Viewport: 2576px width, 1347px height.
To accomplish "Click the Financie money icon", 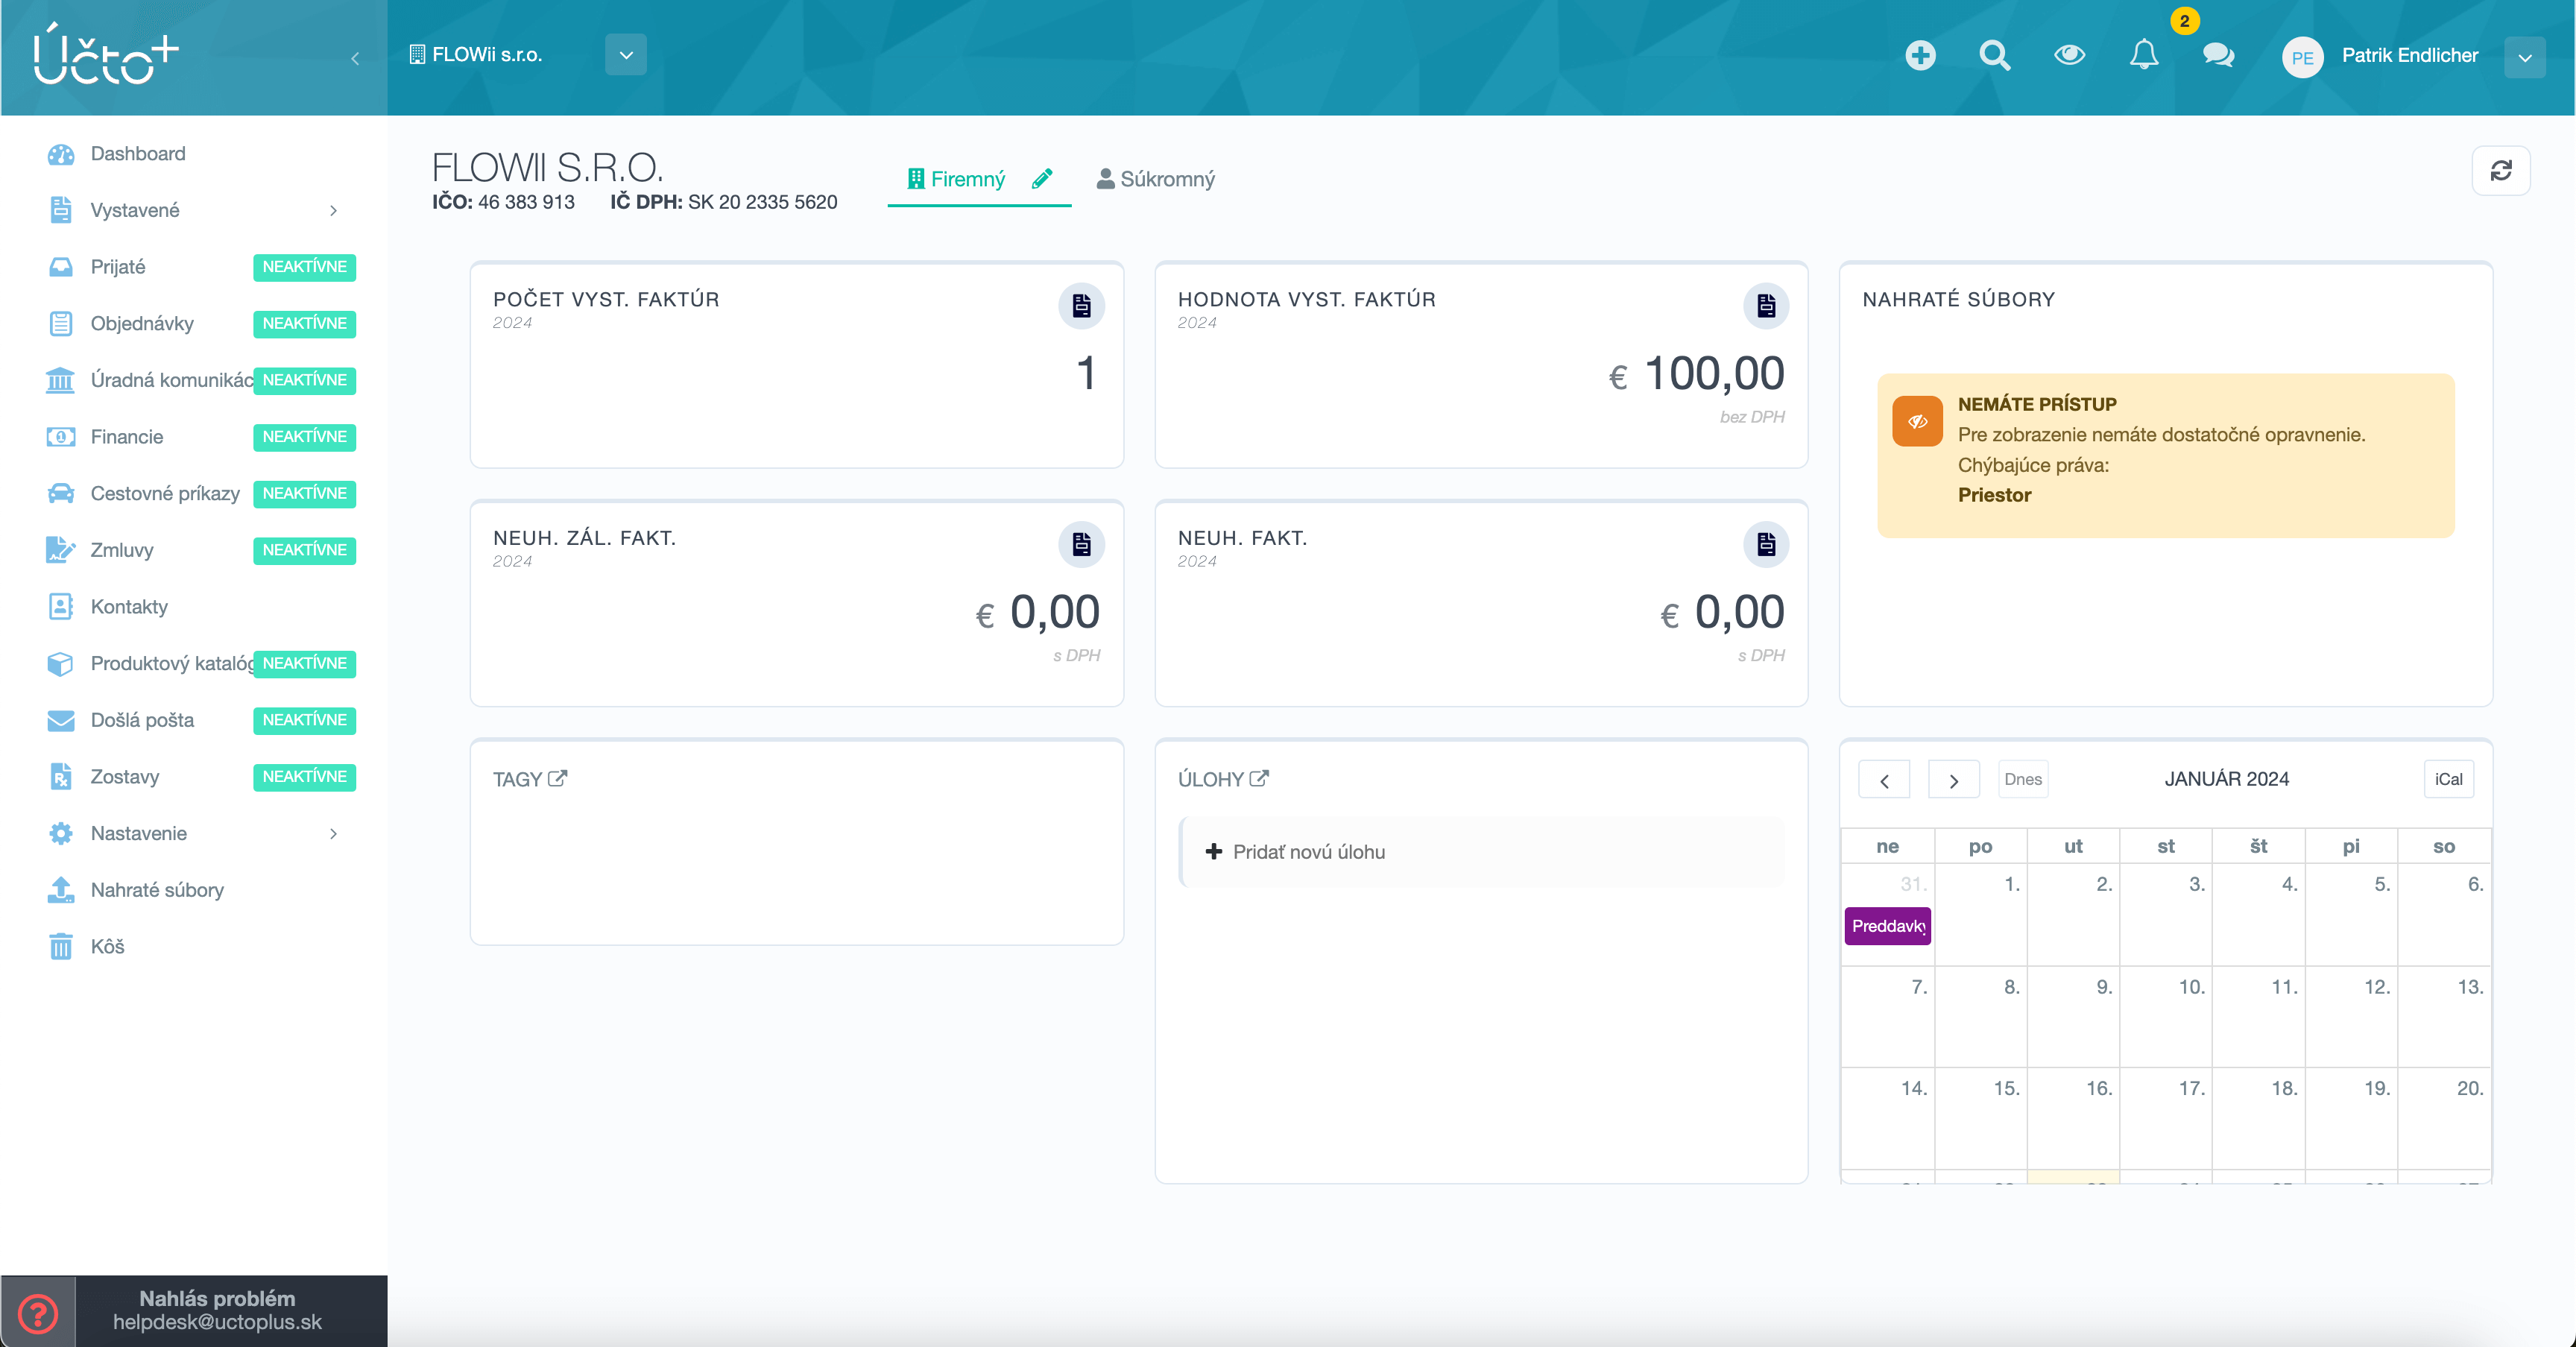I will [x=61, y=437].
